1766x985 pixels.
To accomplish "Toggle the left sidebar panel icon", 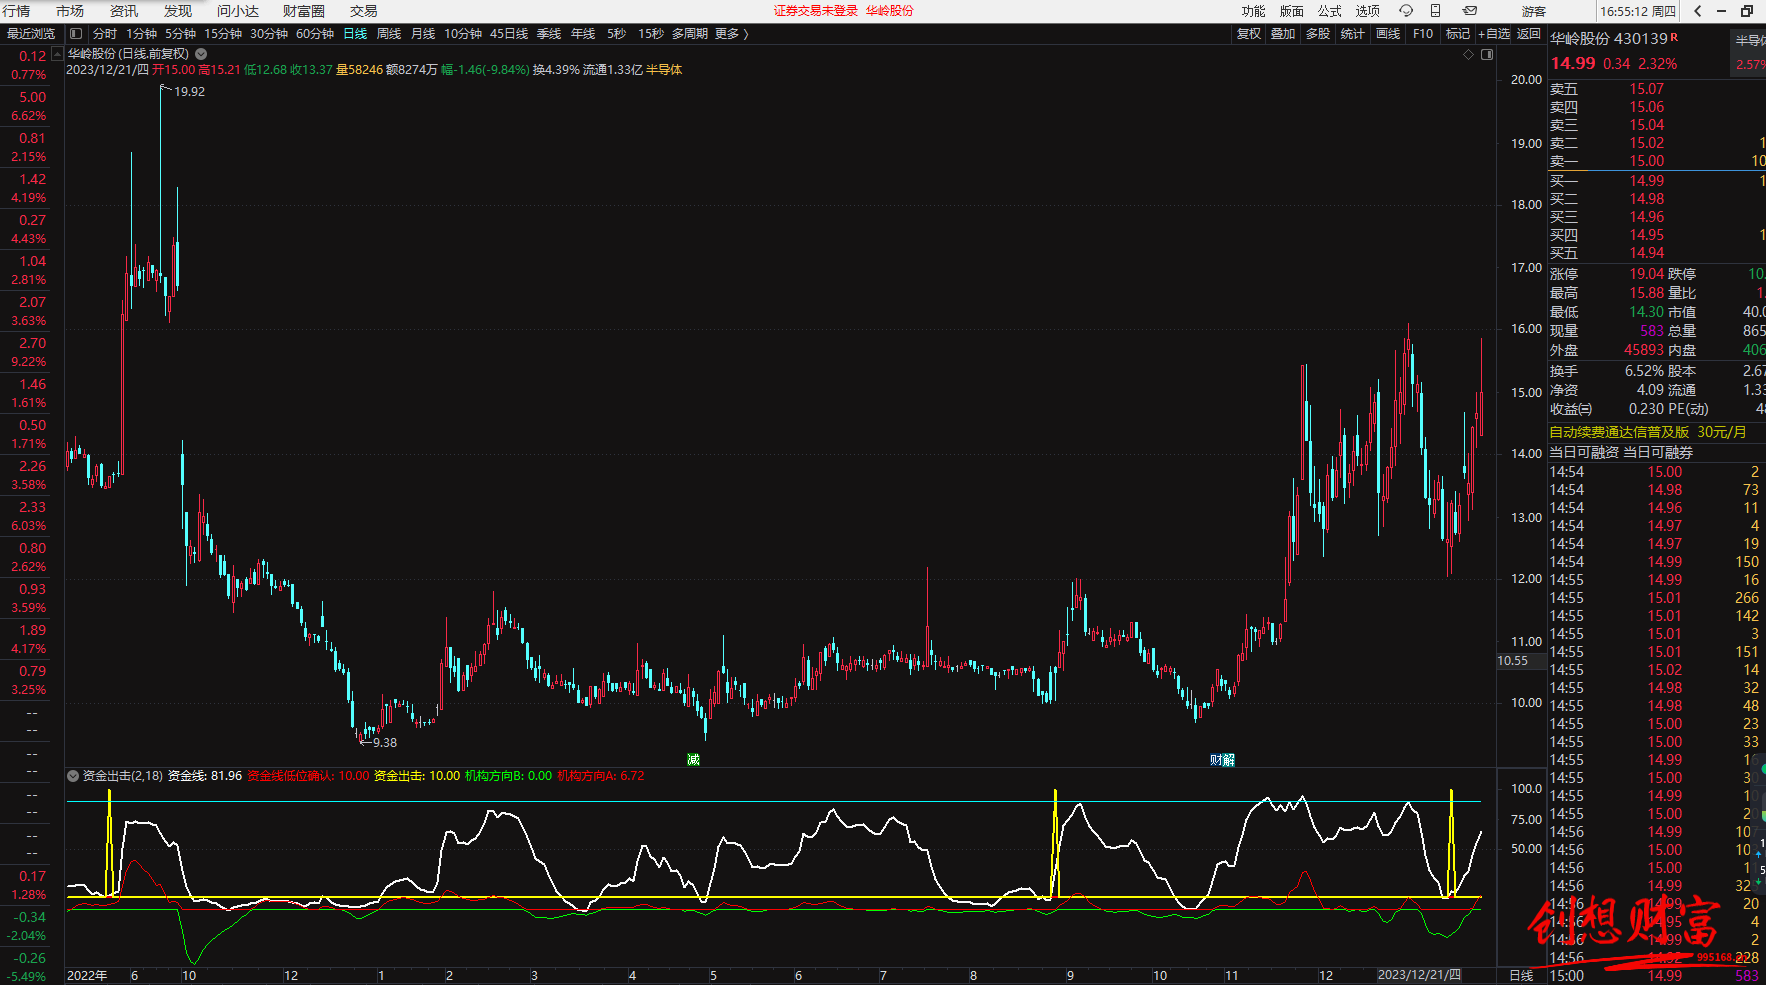I will tap(76, 34).
